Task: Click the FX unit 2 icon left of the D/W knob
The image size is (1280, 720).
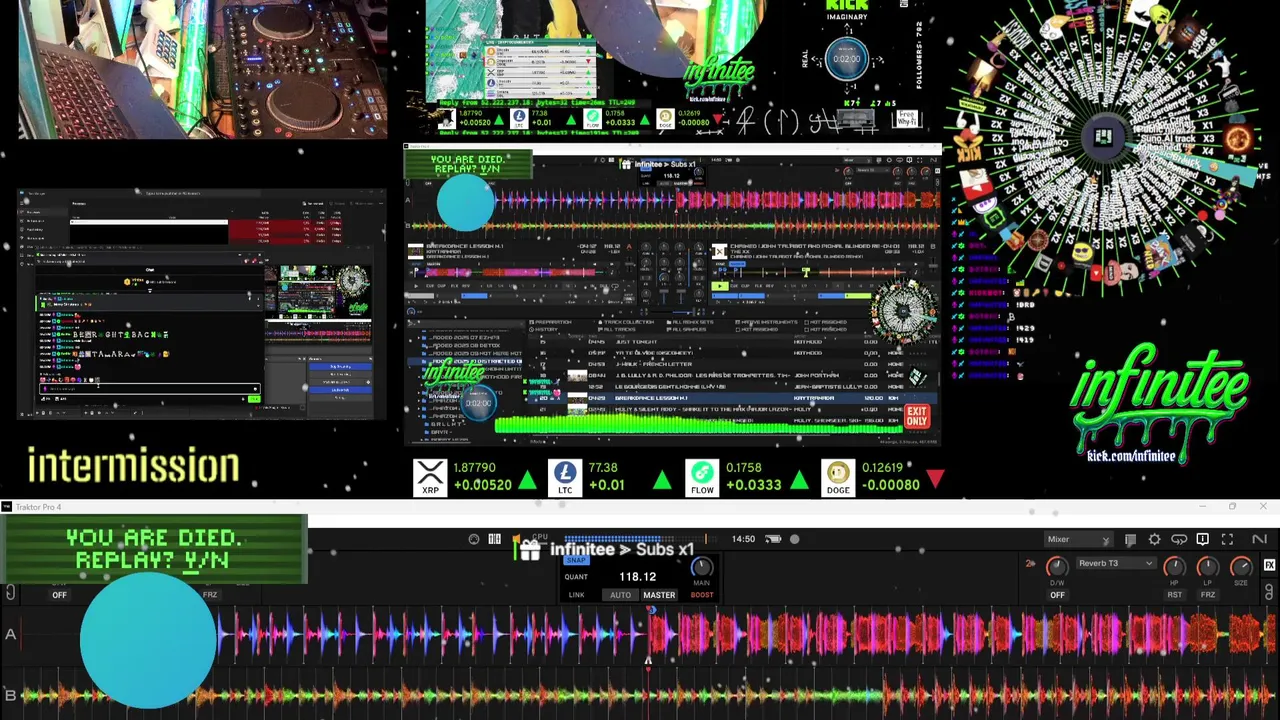Action: pyautogui.click(x=1030, y=564)
